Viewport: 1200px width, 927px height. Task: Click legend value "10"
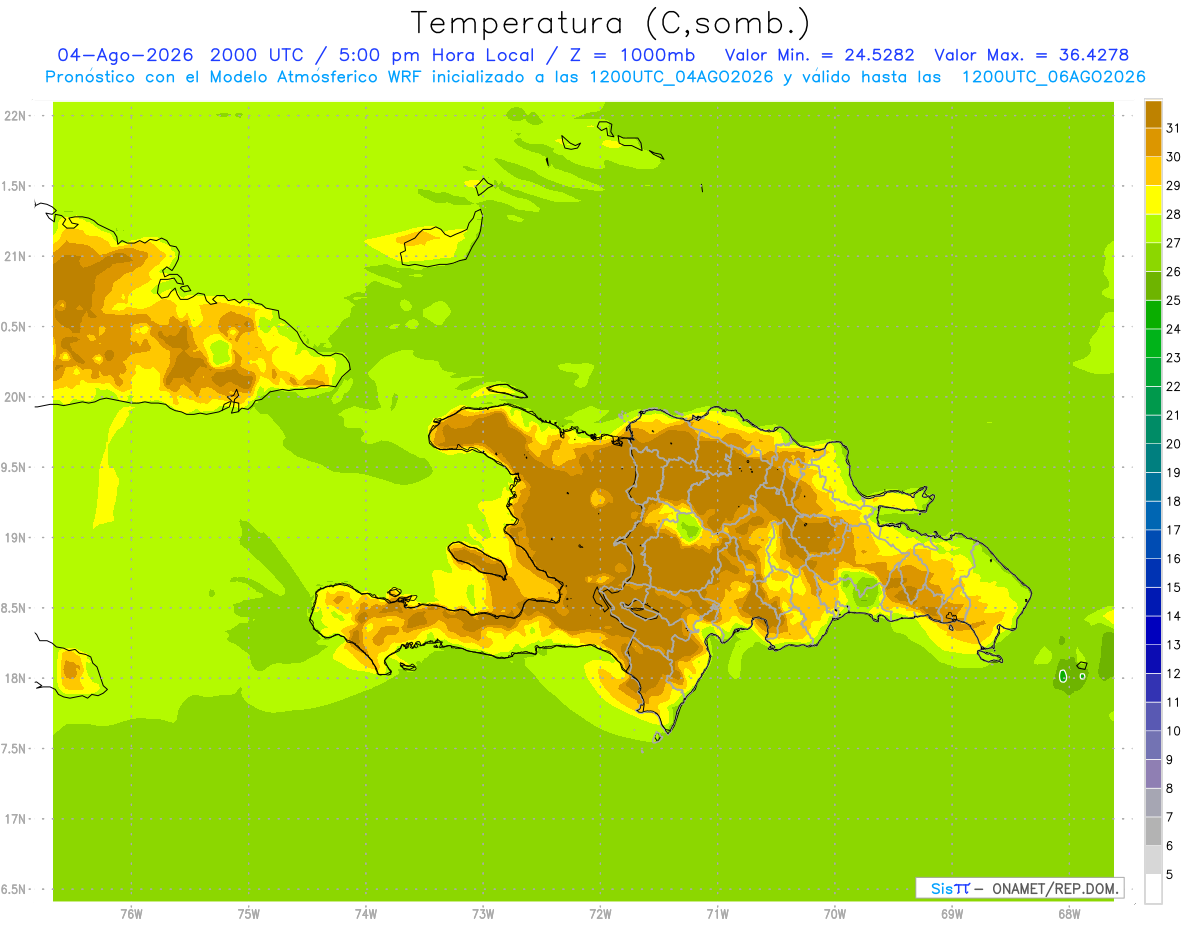coord(1174,731)
